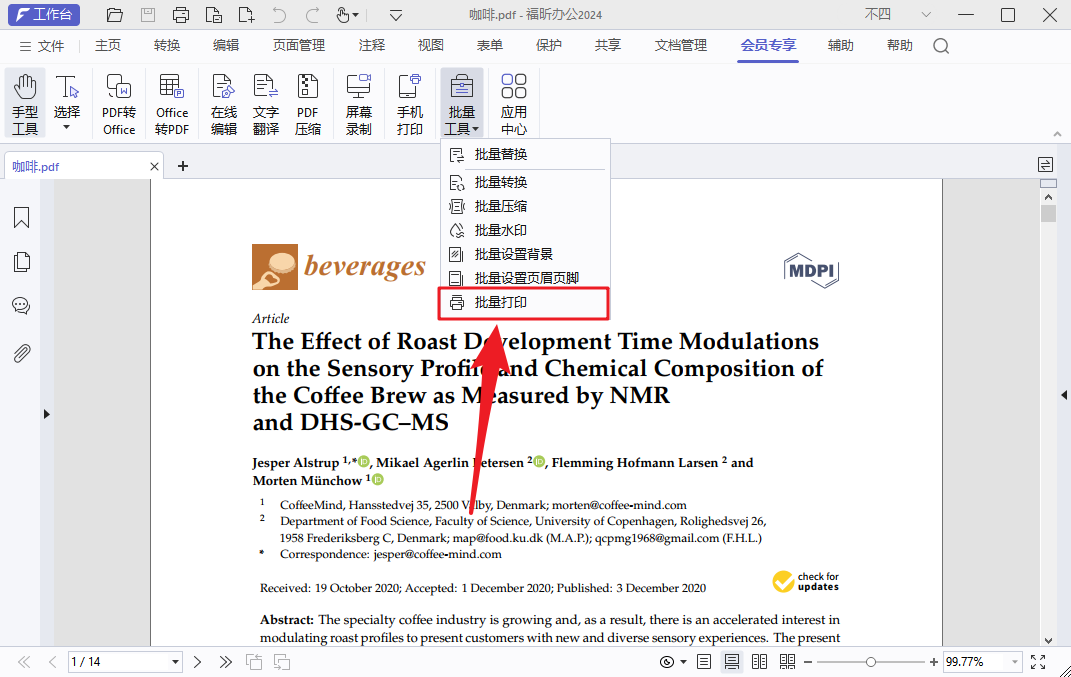The image size is (1071, 677).
Task: Click the print icon in title bar
Action: (x=180, y=15)
